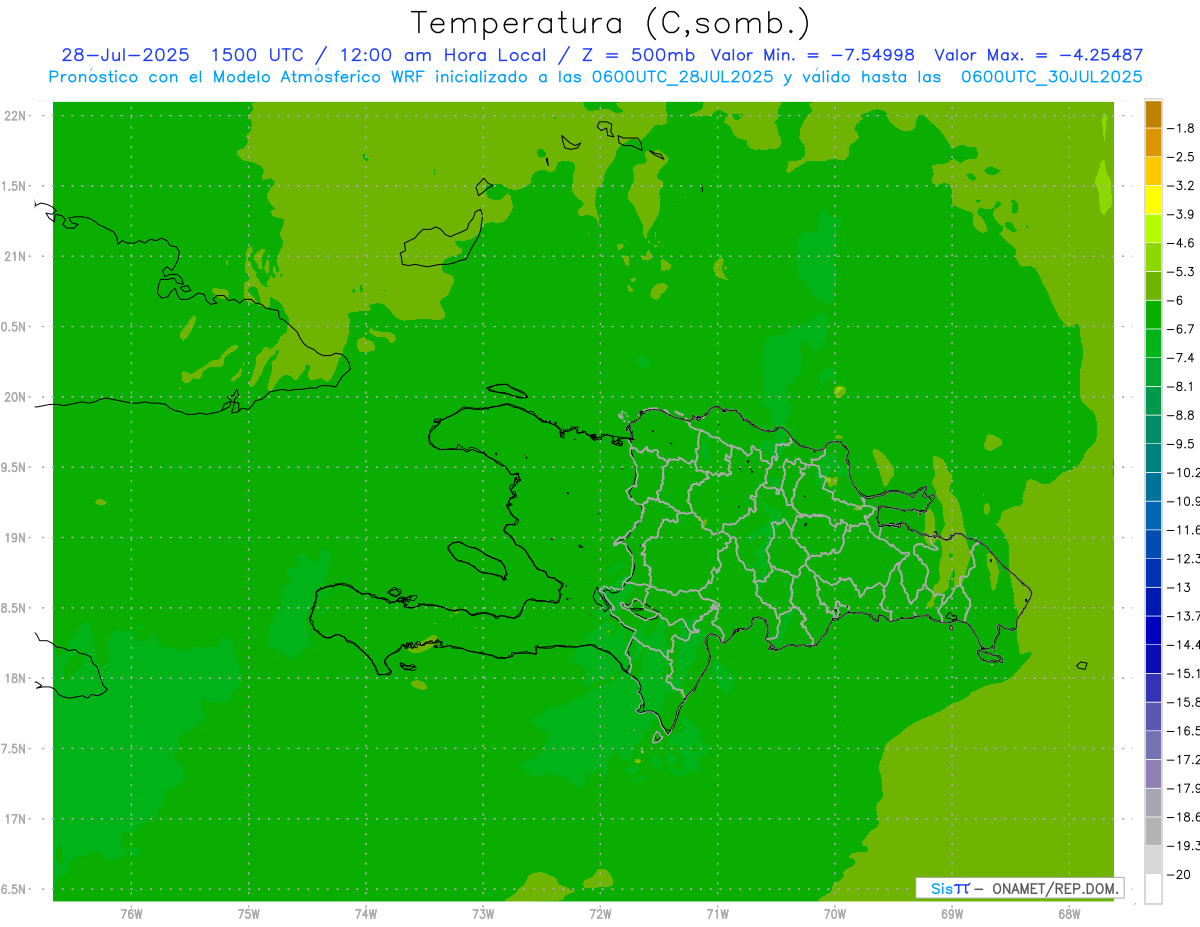This screenshot has width=1200, height=927.
Task: Click the longitude label "71W"
Action: click(717, 914)
